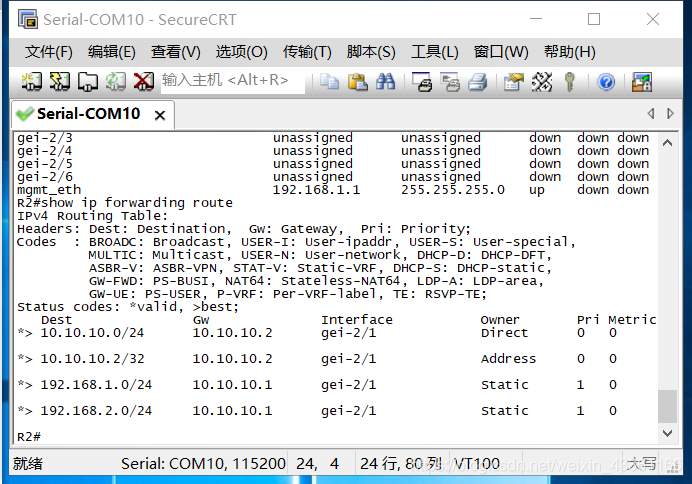Image resolution: width=692 pixels, height=484 pixels.
Task: Click the gei-2/6 interface row name
Action: (x=45, y=177)
